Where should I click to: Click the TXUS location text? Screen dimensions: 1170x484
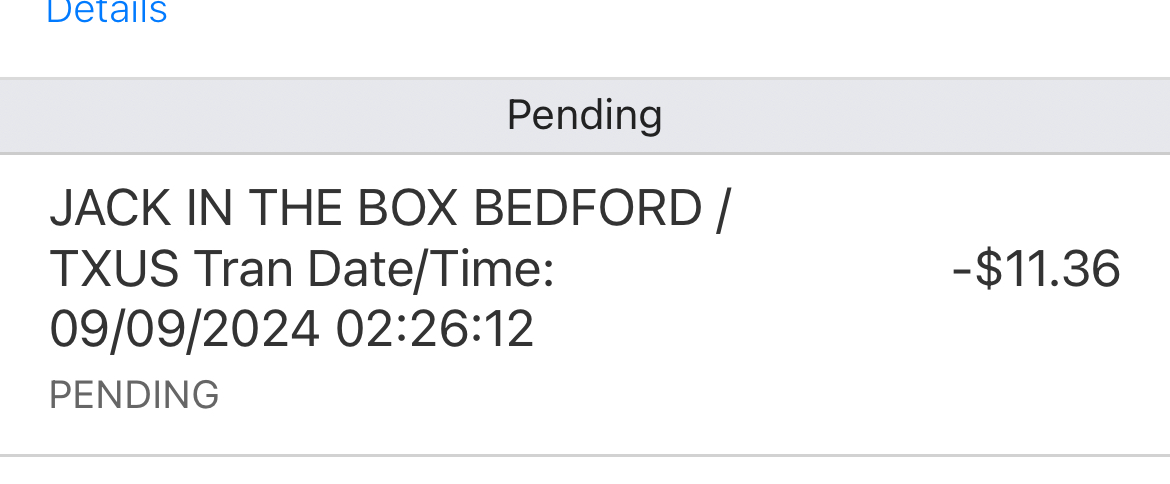(114, 269)
